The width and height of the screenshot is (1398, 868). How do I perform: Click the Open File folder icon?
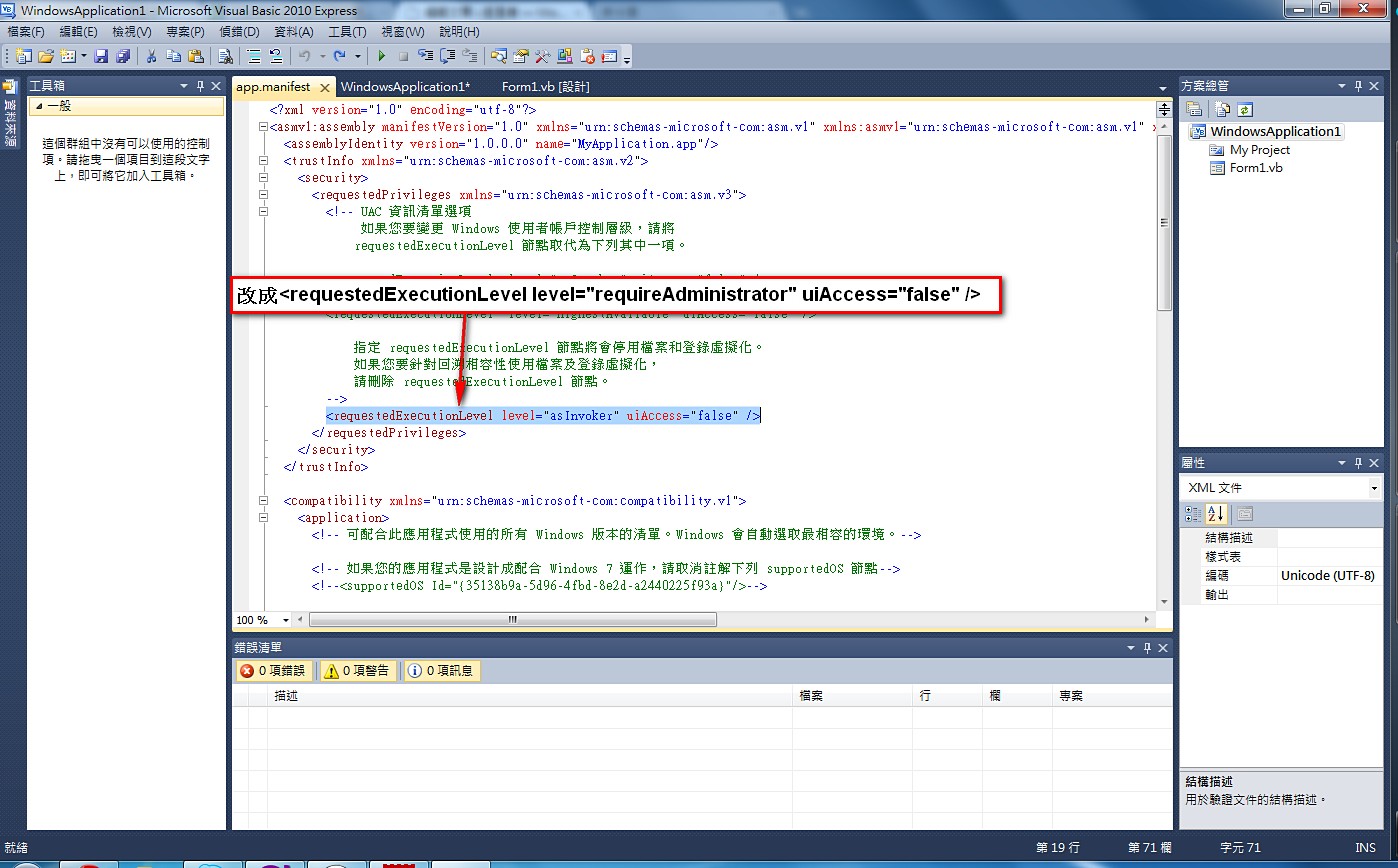pyautogui.click(x=46, y=56)
